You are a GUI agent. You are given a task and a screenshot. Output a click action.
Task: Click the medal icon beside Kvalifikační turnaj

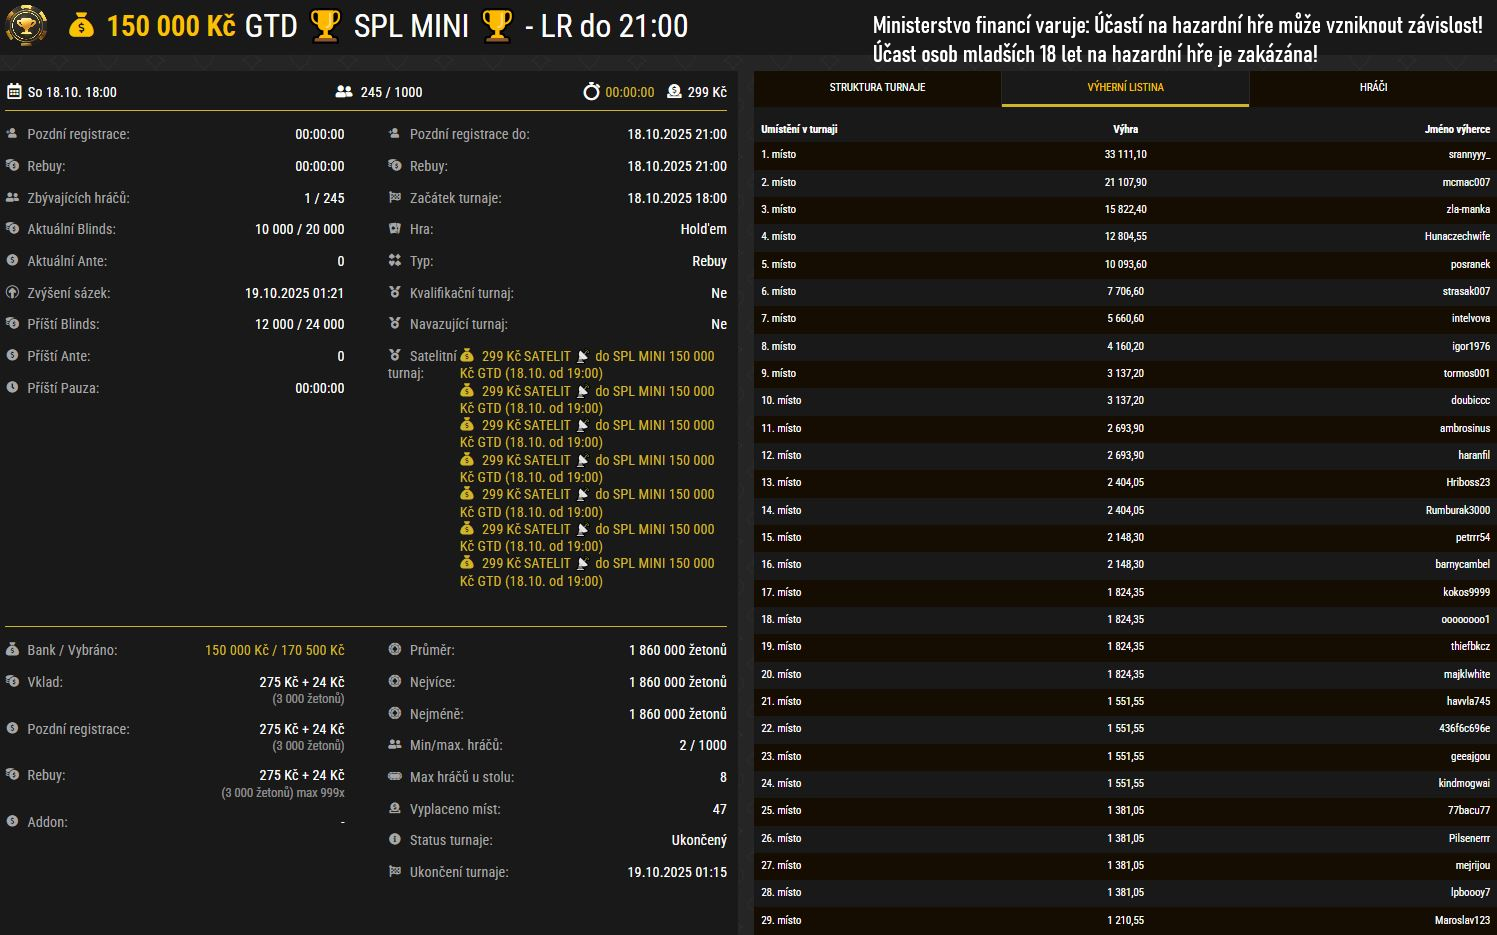tap(395, 293)
